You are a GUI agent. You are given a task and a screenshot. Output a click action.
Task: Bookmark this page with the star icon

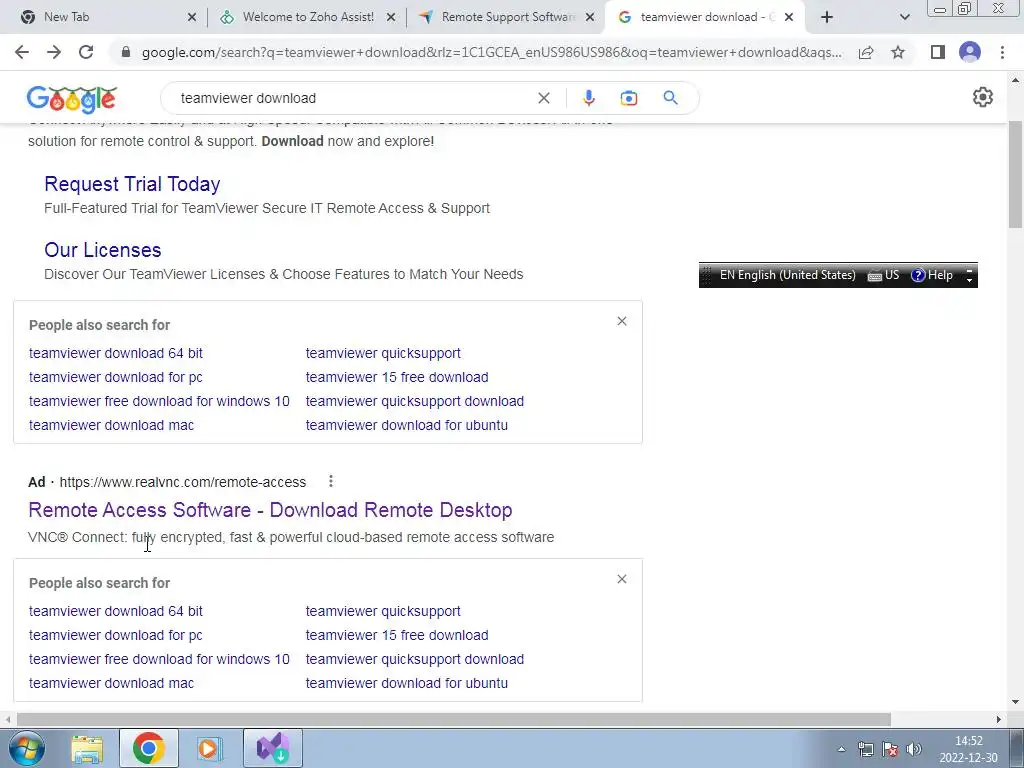pos(898,52)
